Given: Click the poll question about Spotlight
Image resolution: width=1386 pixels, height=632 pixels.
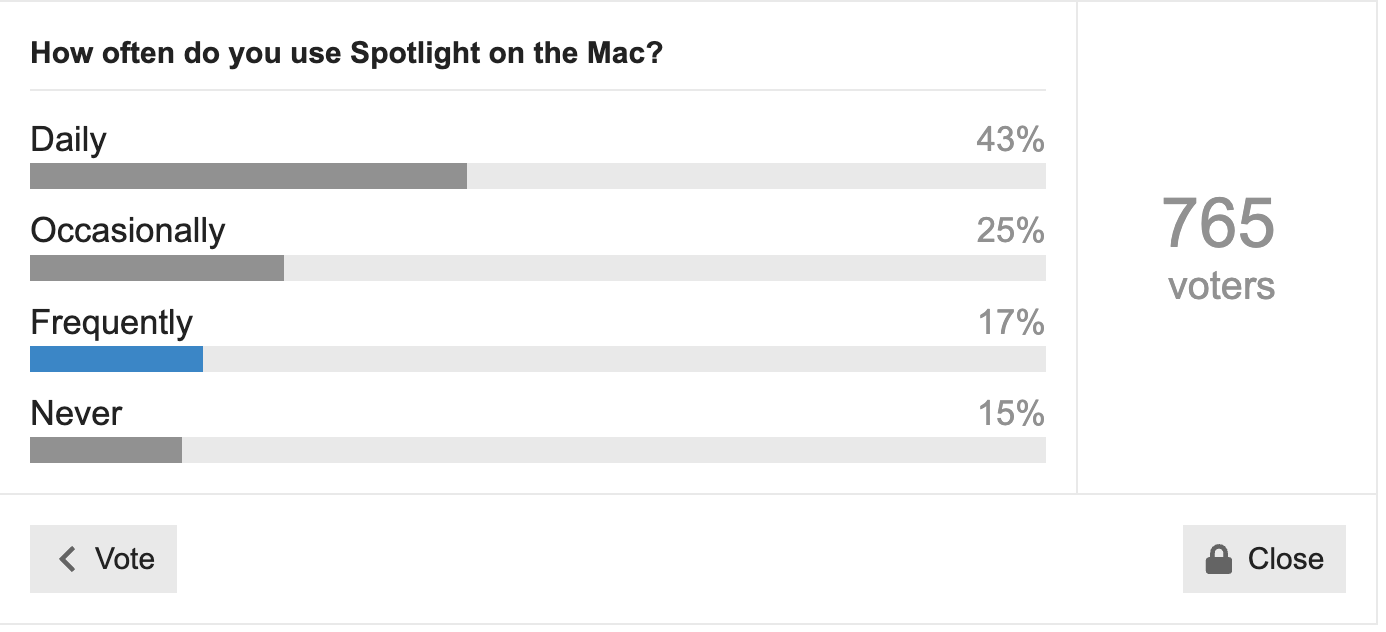Looking at the screenshot, I should click(x=347, y=53).
